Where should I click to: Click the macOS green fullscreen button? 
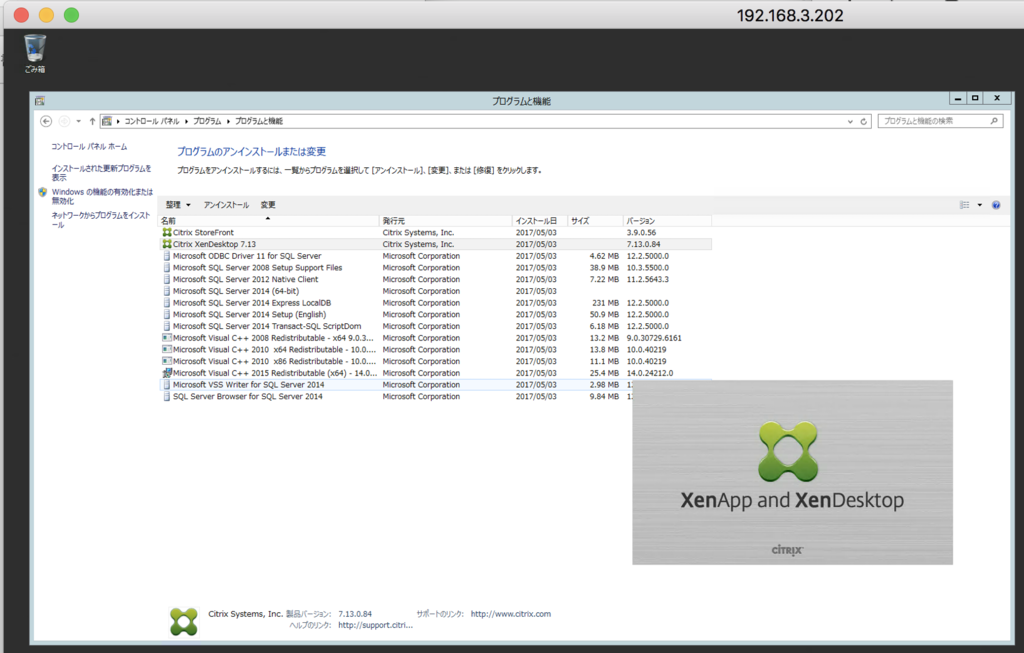click(72, 15)
